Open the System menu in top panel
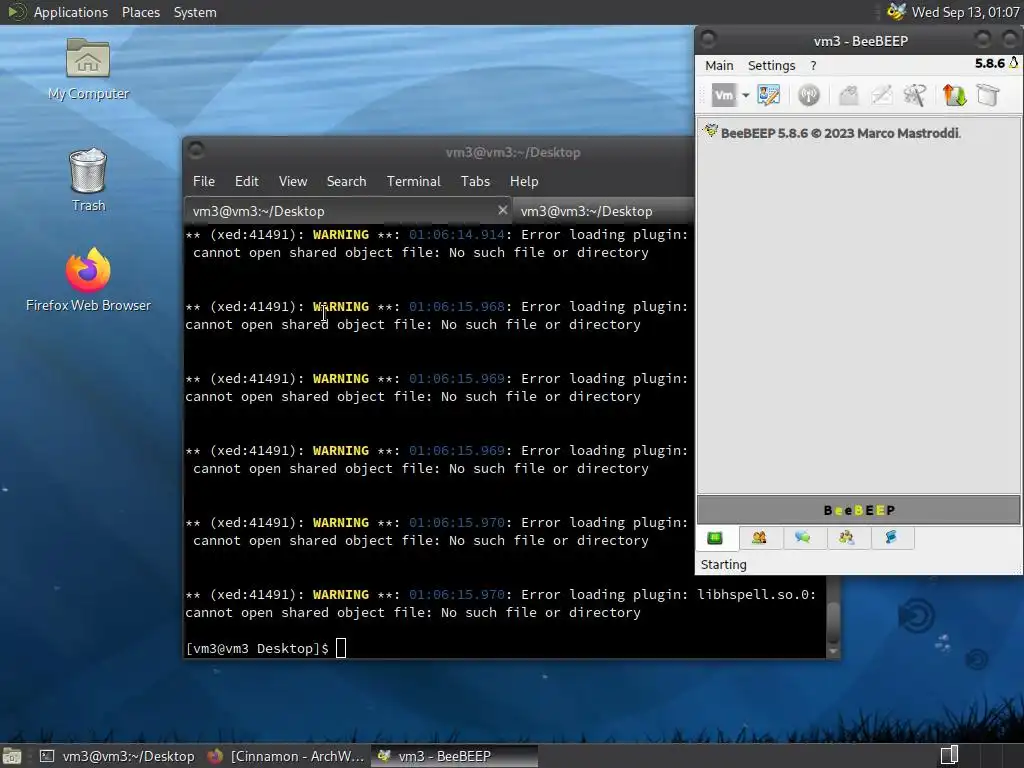Screen dimensions: 1024x768 (195, 12)
